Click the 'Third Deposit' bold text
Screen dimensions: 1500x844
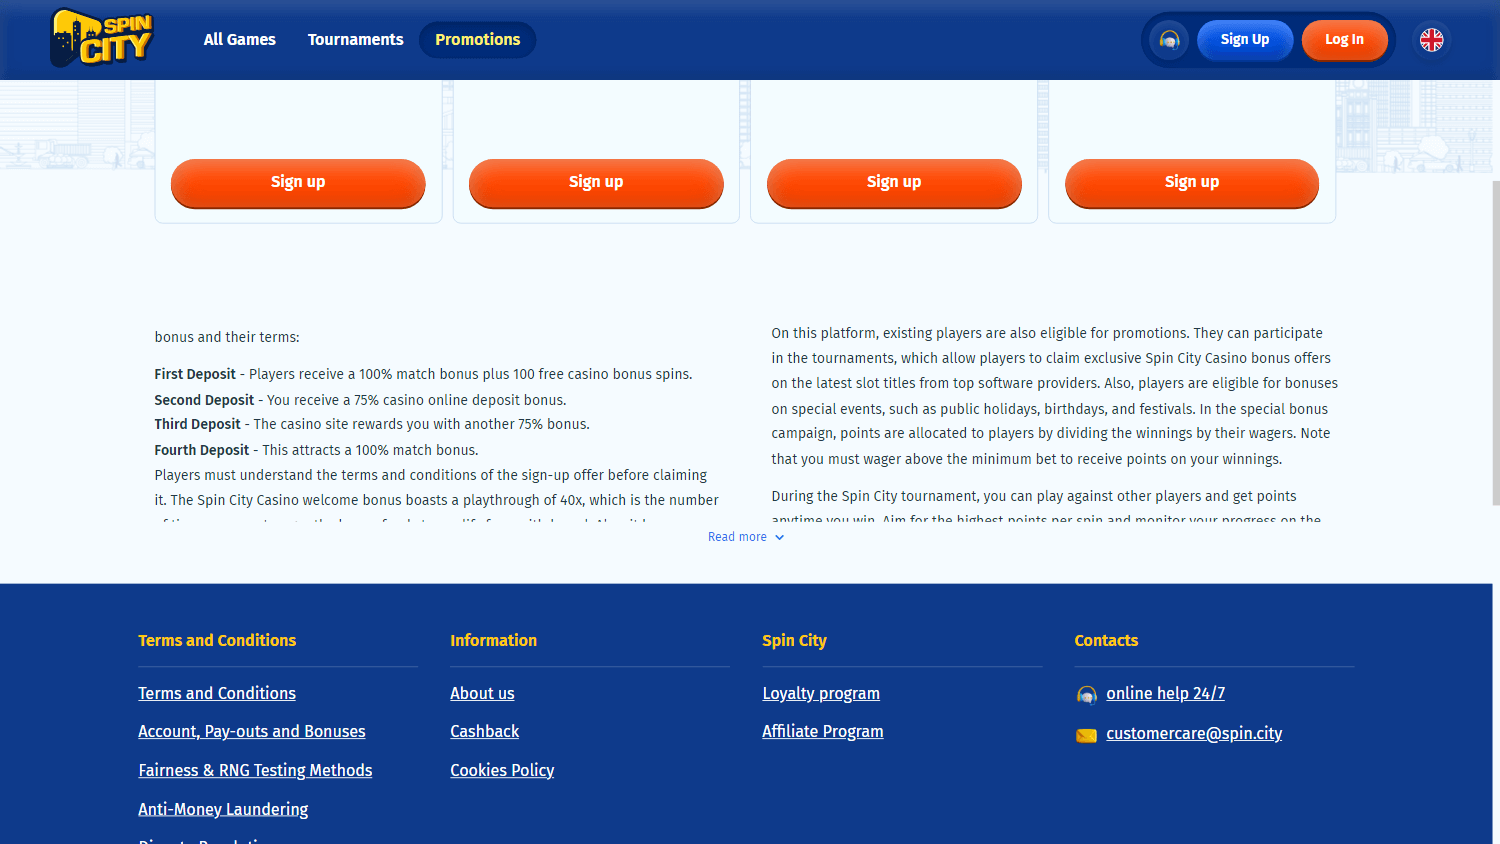(x=197, y=424)
